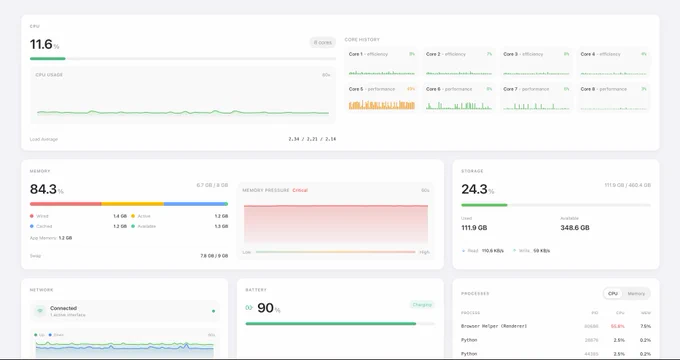Click the CPU usage progress bar
680x360 pixels.
pyautogui.click(x=183, y=59)
